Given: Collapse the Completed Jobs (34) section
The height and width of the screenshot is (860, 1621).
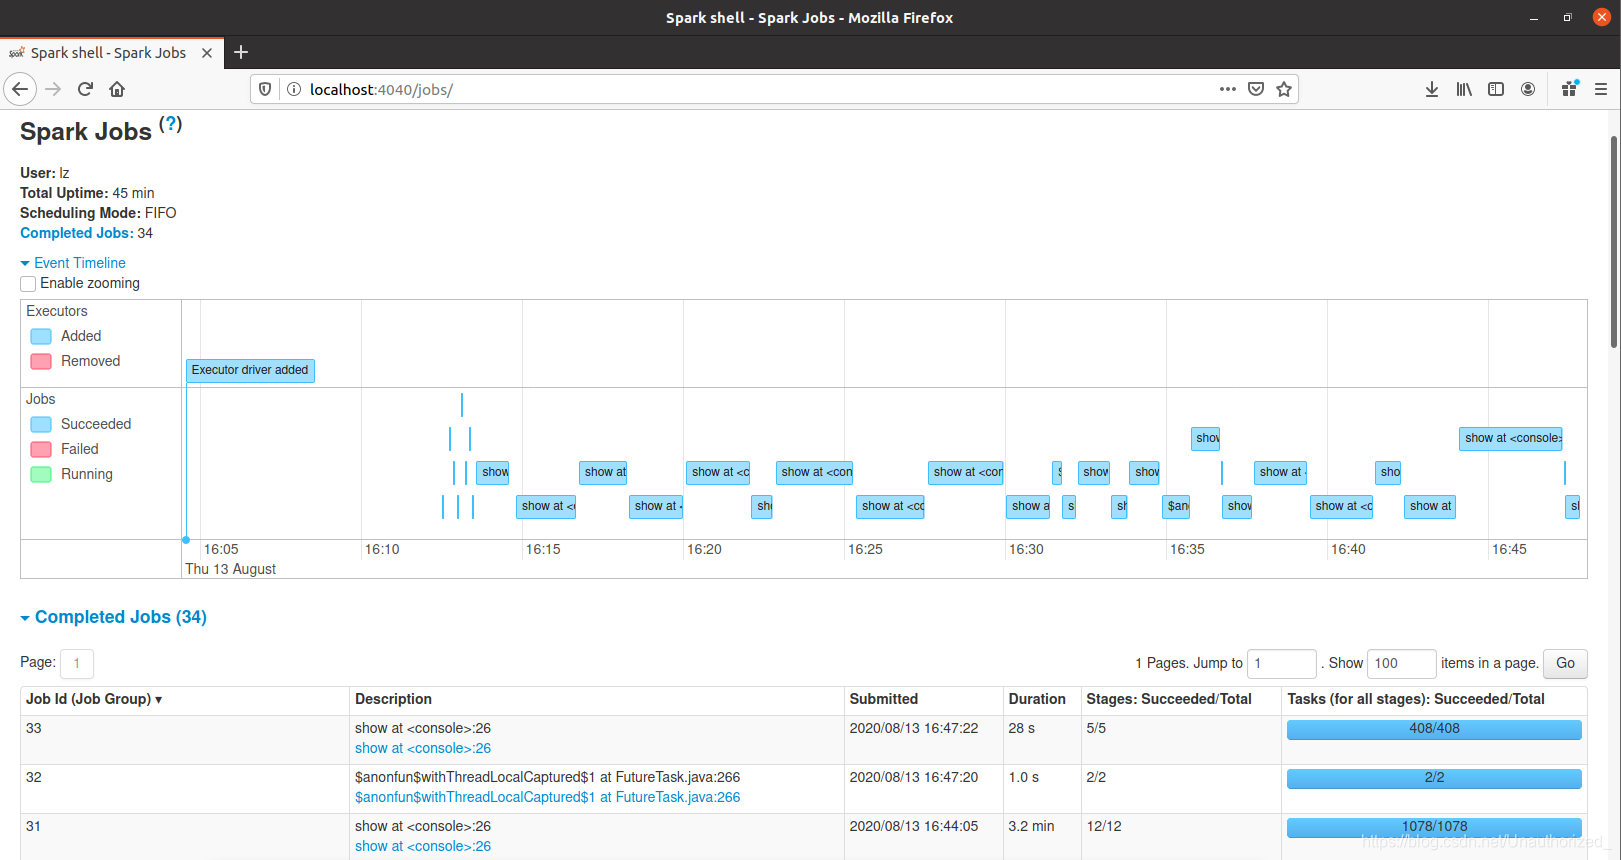Looking at the screenshot, I should coord(113,617).
